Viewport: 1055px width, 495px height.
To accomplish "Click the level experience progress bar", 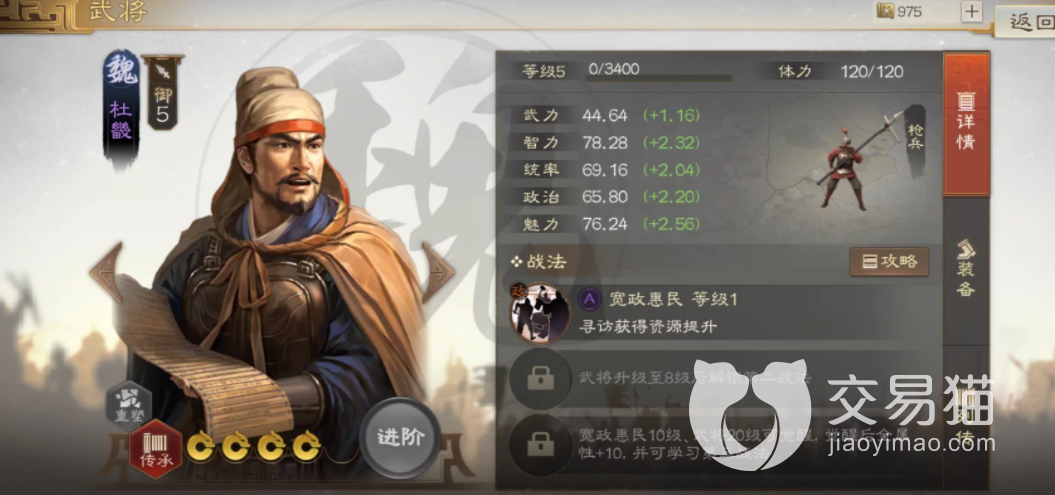I will [659, 79].
